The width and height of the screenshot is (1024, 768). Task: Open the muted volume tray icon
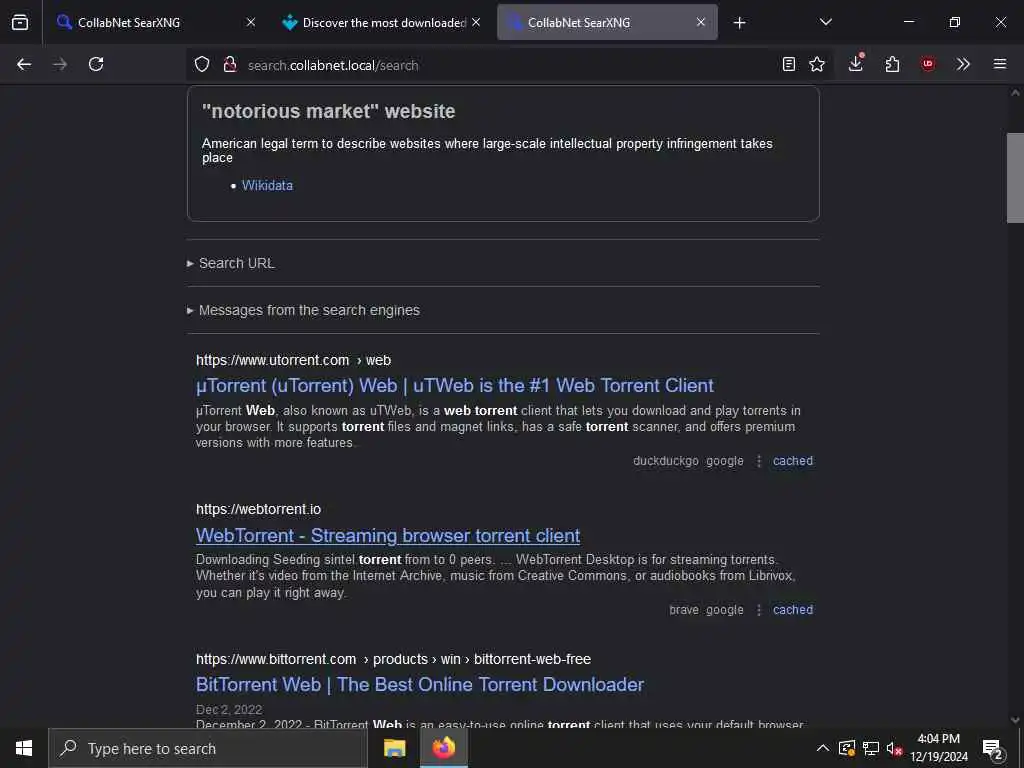coord(894,748)
